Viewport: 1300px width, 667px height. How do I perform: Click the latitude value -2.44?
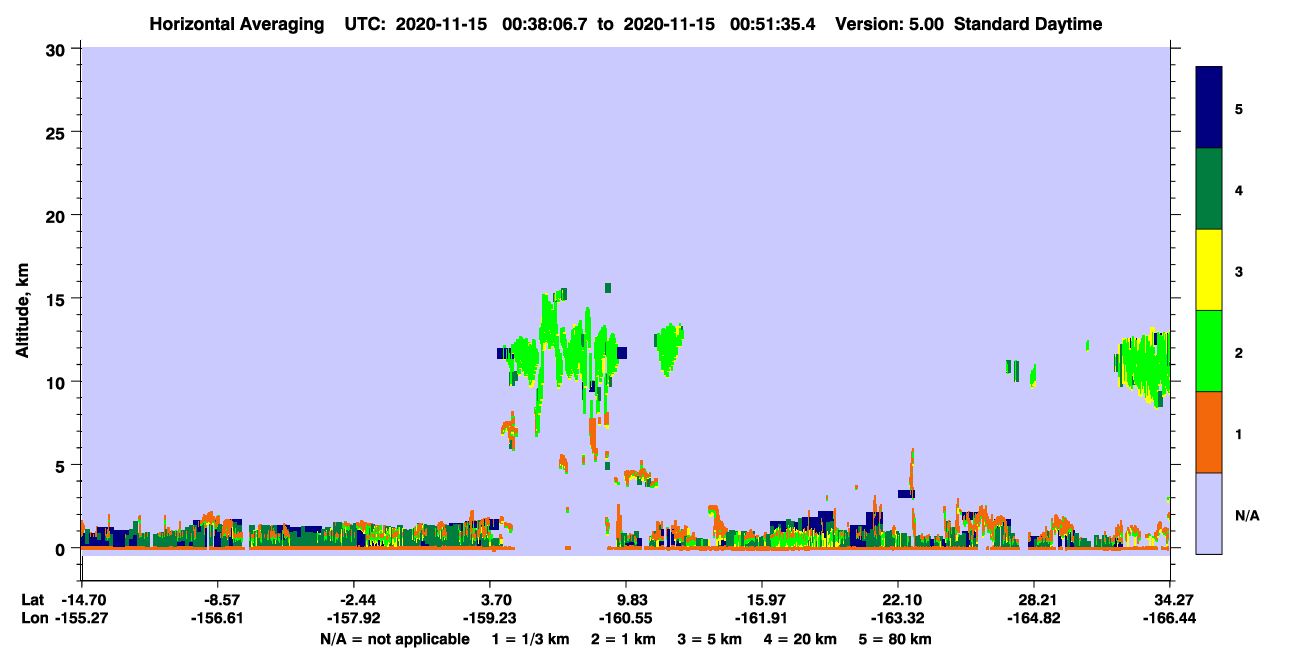coord(358,600)
